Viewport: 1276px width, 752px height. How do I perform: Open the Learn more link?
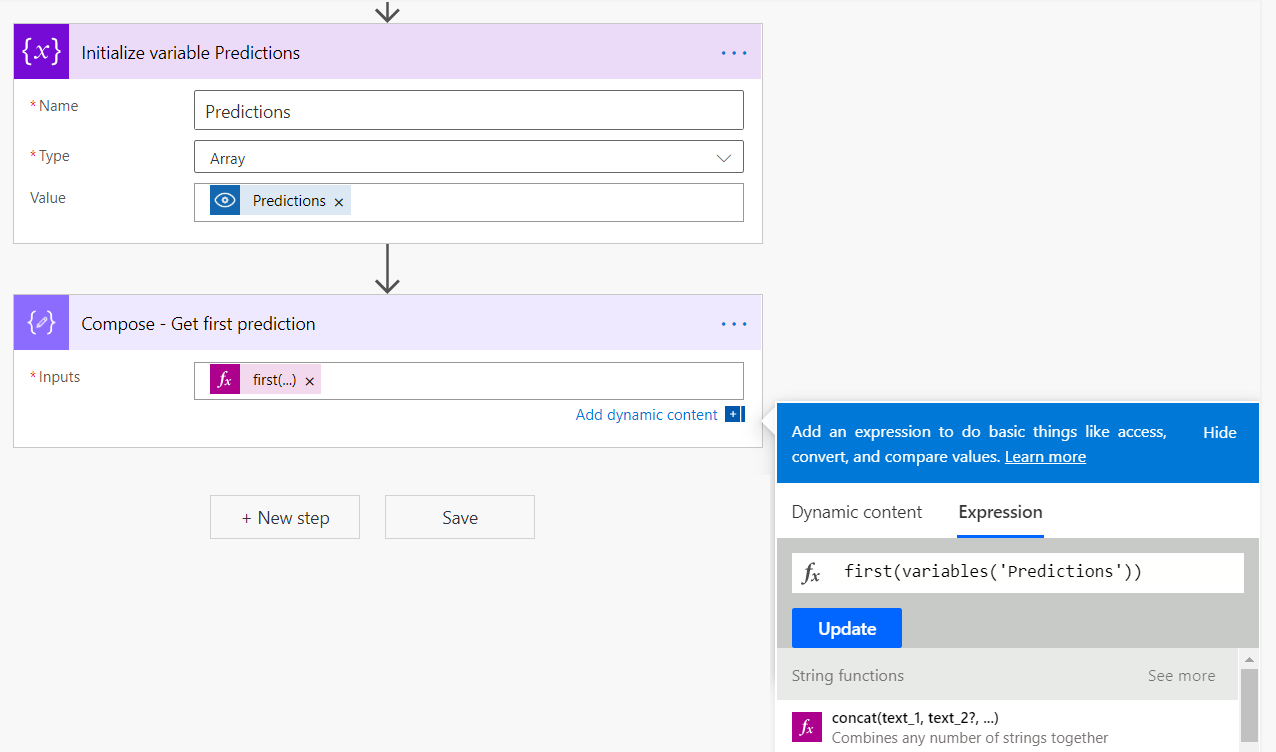tap(1045, 457)
